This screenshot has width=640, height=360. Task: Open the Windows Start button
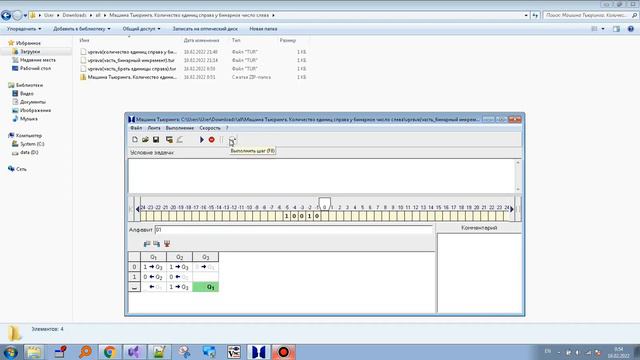[10, 352]
